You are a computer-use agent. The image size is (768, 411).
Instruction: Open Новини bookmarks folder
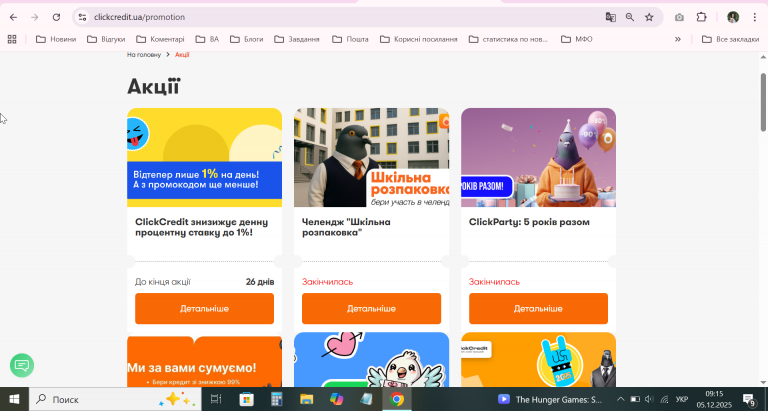(x=56, y=39)
